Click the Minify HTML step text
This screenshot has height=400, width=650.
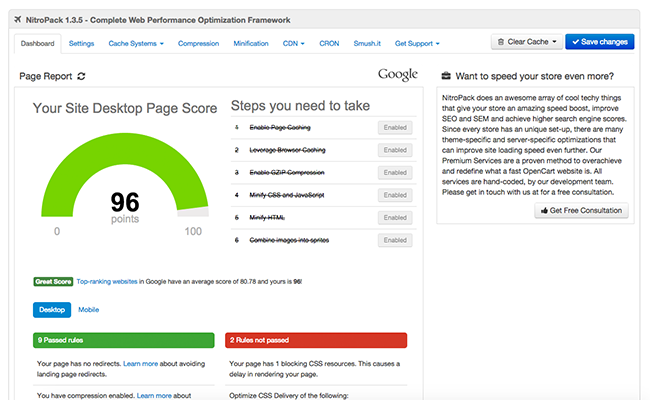tap(267, 218)
